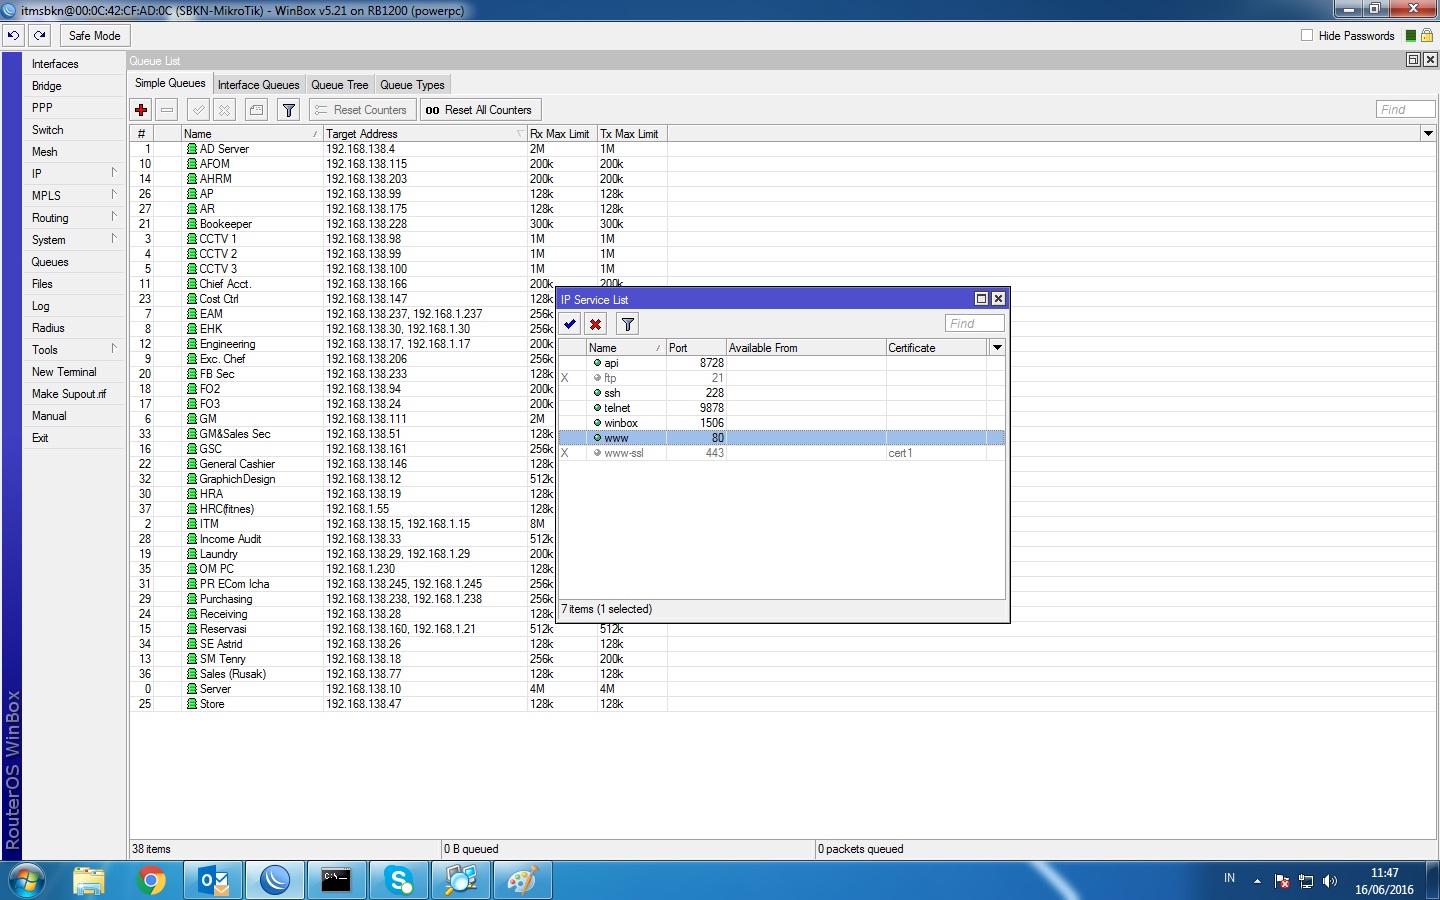This screenshot has width=1440, height=900.
Task: Click the queue icon for AD Server row
Action: pyautogui.click(x=192, y=149)
